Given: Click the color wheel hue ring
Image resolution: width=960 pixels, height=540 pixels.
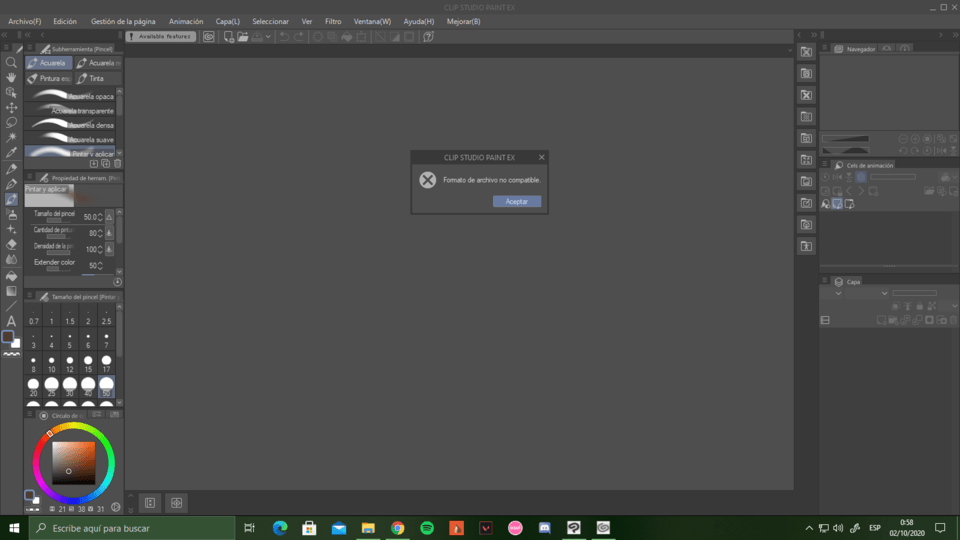Looking at the screenshot, I should (74, 430).
